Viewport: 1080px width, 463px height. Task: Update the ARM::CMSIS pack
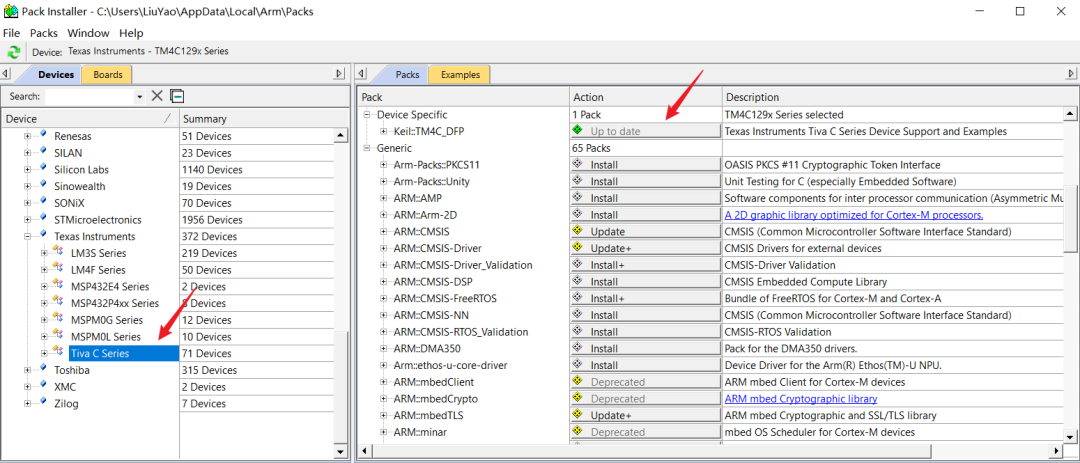[x=645, y=232]
